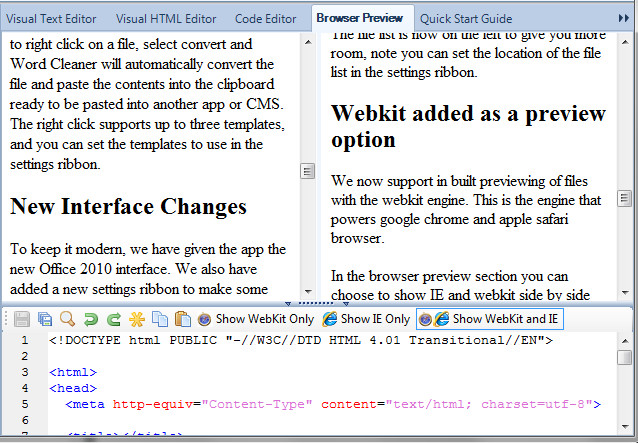Click the green Undo arrow

[x=90, y=319]
